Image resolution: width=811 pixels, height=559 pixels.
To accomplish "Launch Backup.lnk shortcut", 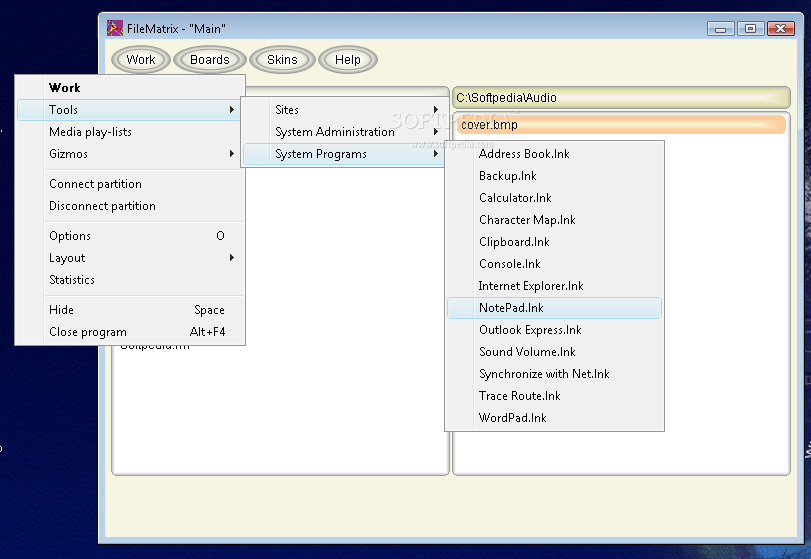I will [x=554, y=176].
